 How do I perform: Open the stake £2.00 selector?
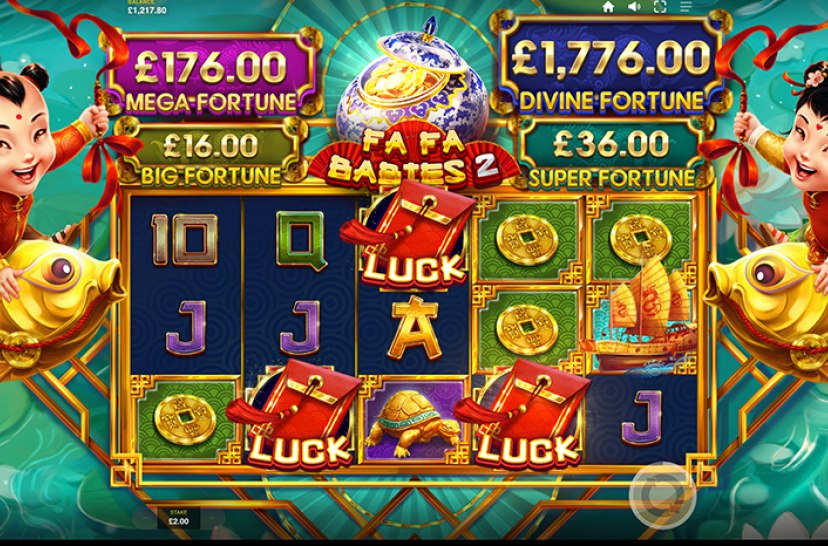[178, 518]
